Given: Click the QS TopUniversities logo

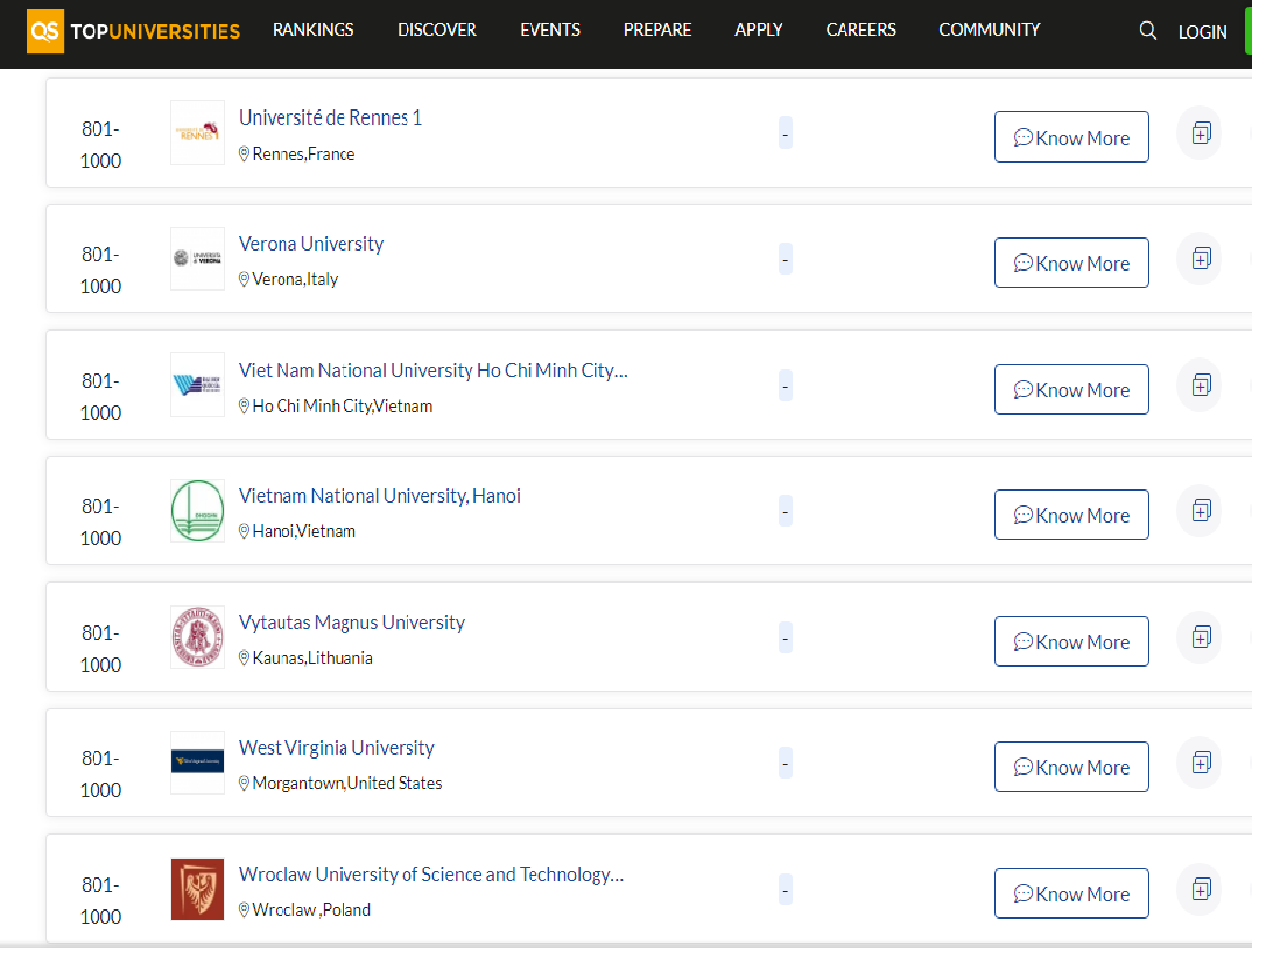Looking at the screenshot, I should 134,31.
